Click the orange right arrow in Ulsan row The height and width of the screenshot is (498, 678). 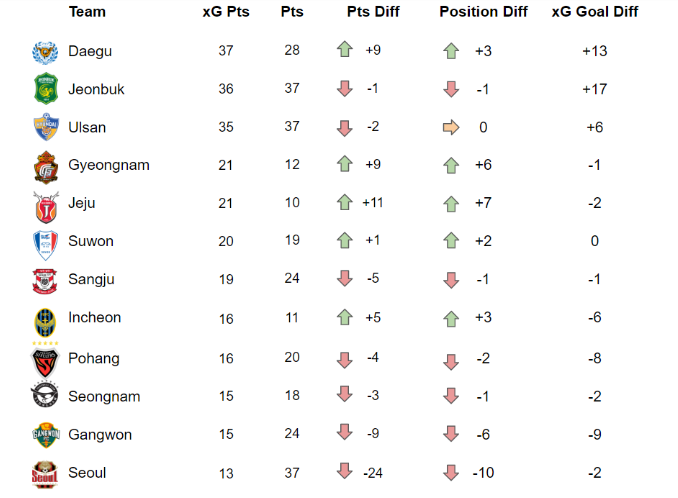[451, 128]
